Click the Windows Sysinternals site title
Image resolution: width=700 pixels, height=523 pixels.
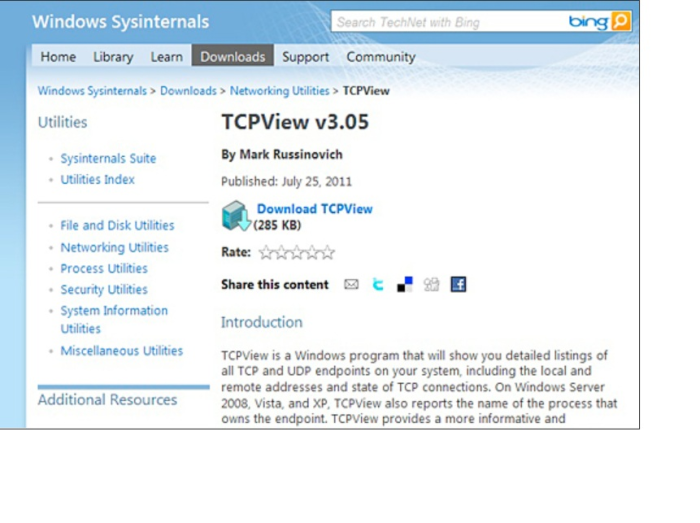click(x=121, y=22)
